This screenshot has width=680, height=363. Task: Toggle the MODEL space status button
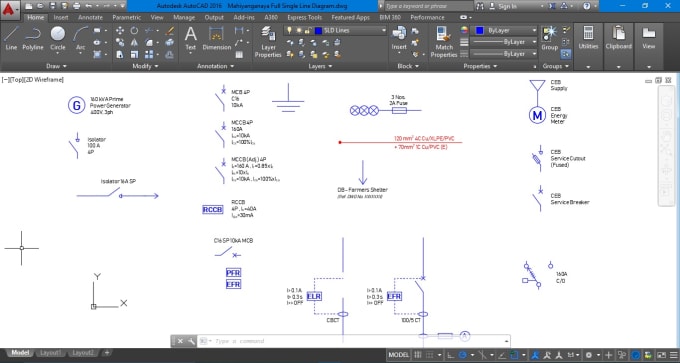pos(399,355)
